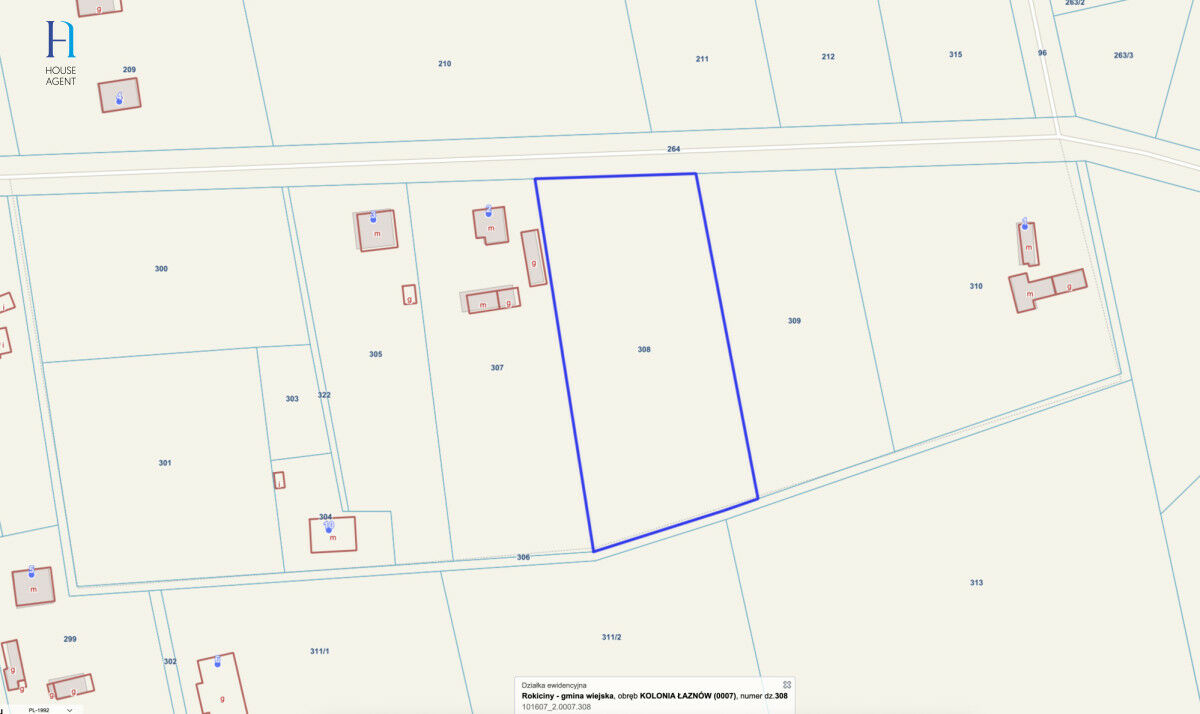Select parcel 210 north of the road

[x=444, y=64]
